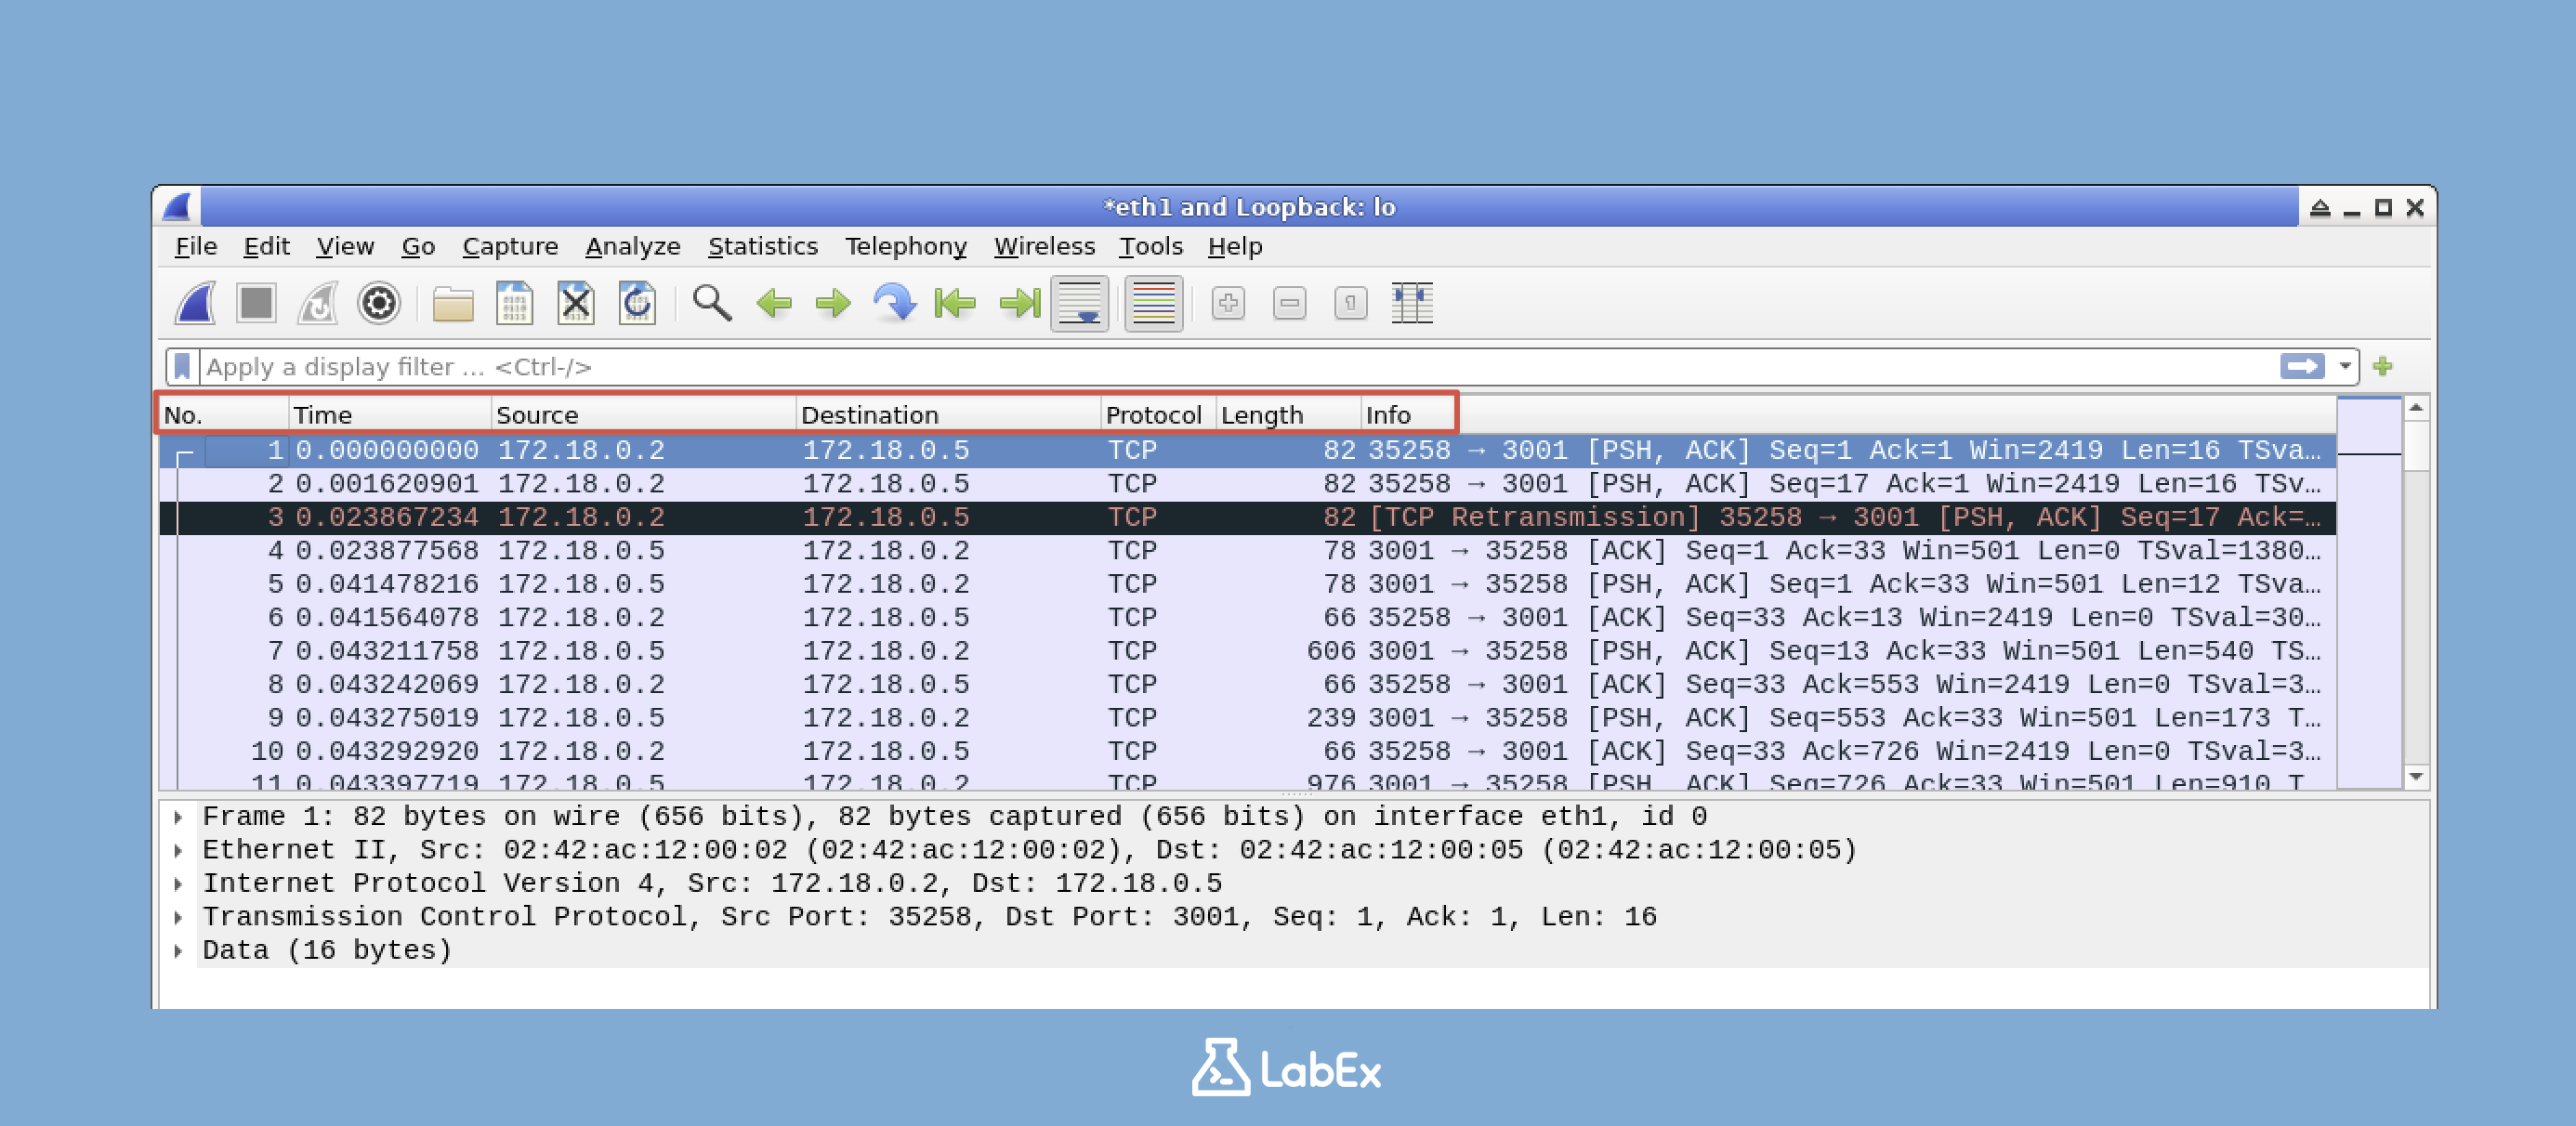Screen dimensions: 2576x1126
Task: Go to the last packet
Action: (x=1018, y=304)
